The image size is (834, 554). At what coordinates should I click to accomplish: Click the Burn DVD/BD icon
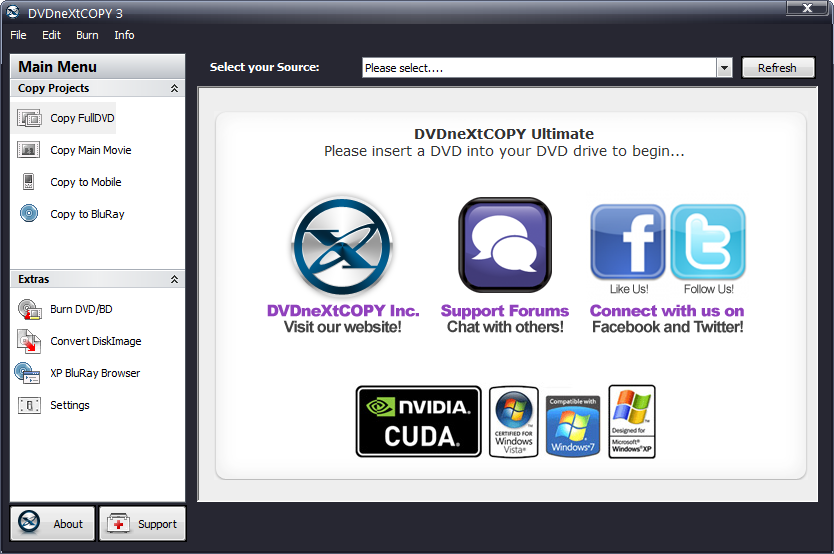click(x=29, y=309)
